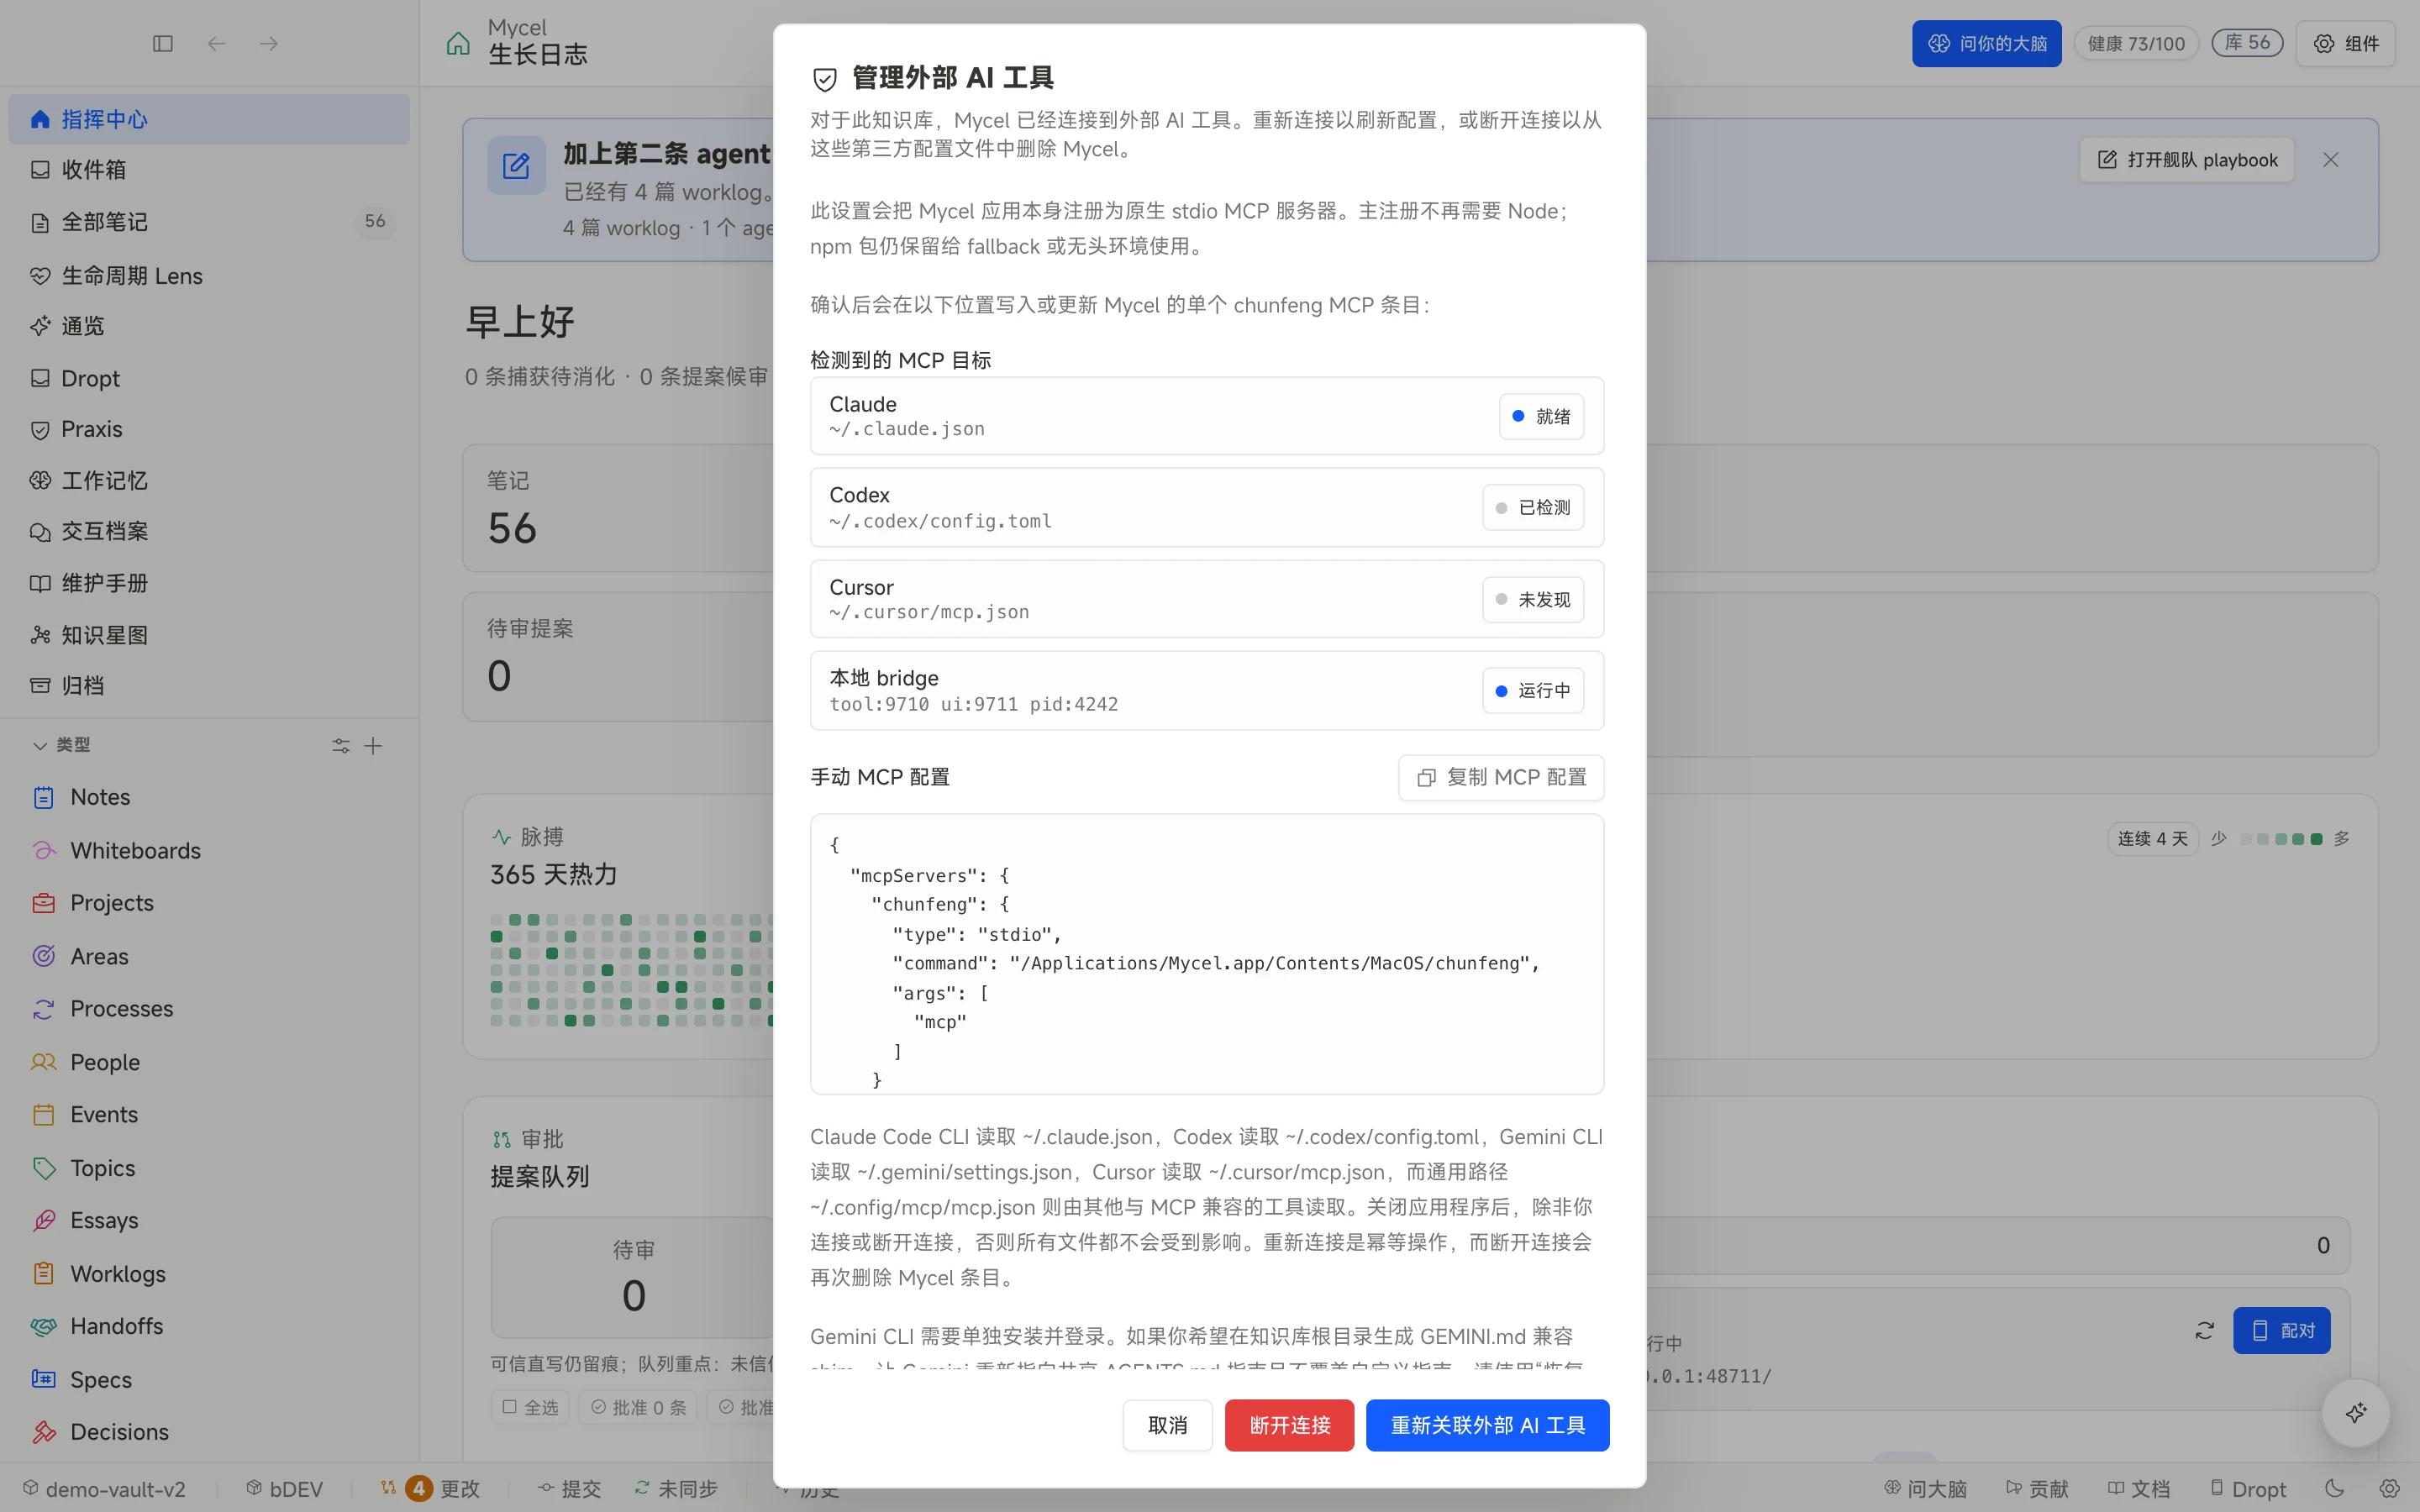
Task: Select the Decisions type
Action: click(209, 1432)
